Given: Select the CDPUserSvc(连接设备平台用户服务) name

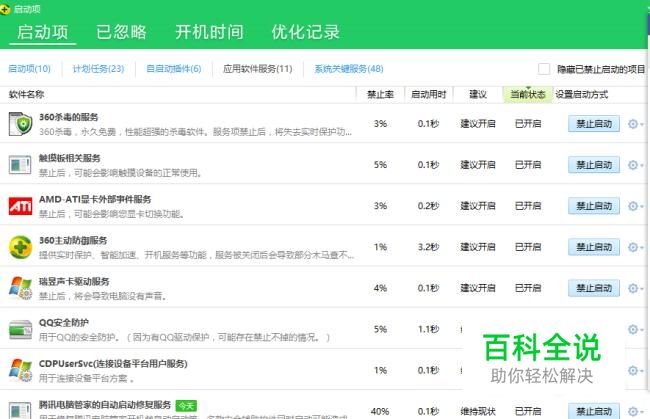Looking at the screenshot, I should (x=113, y=363).
